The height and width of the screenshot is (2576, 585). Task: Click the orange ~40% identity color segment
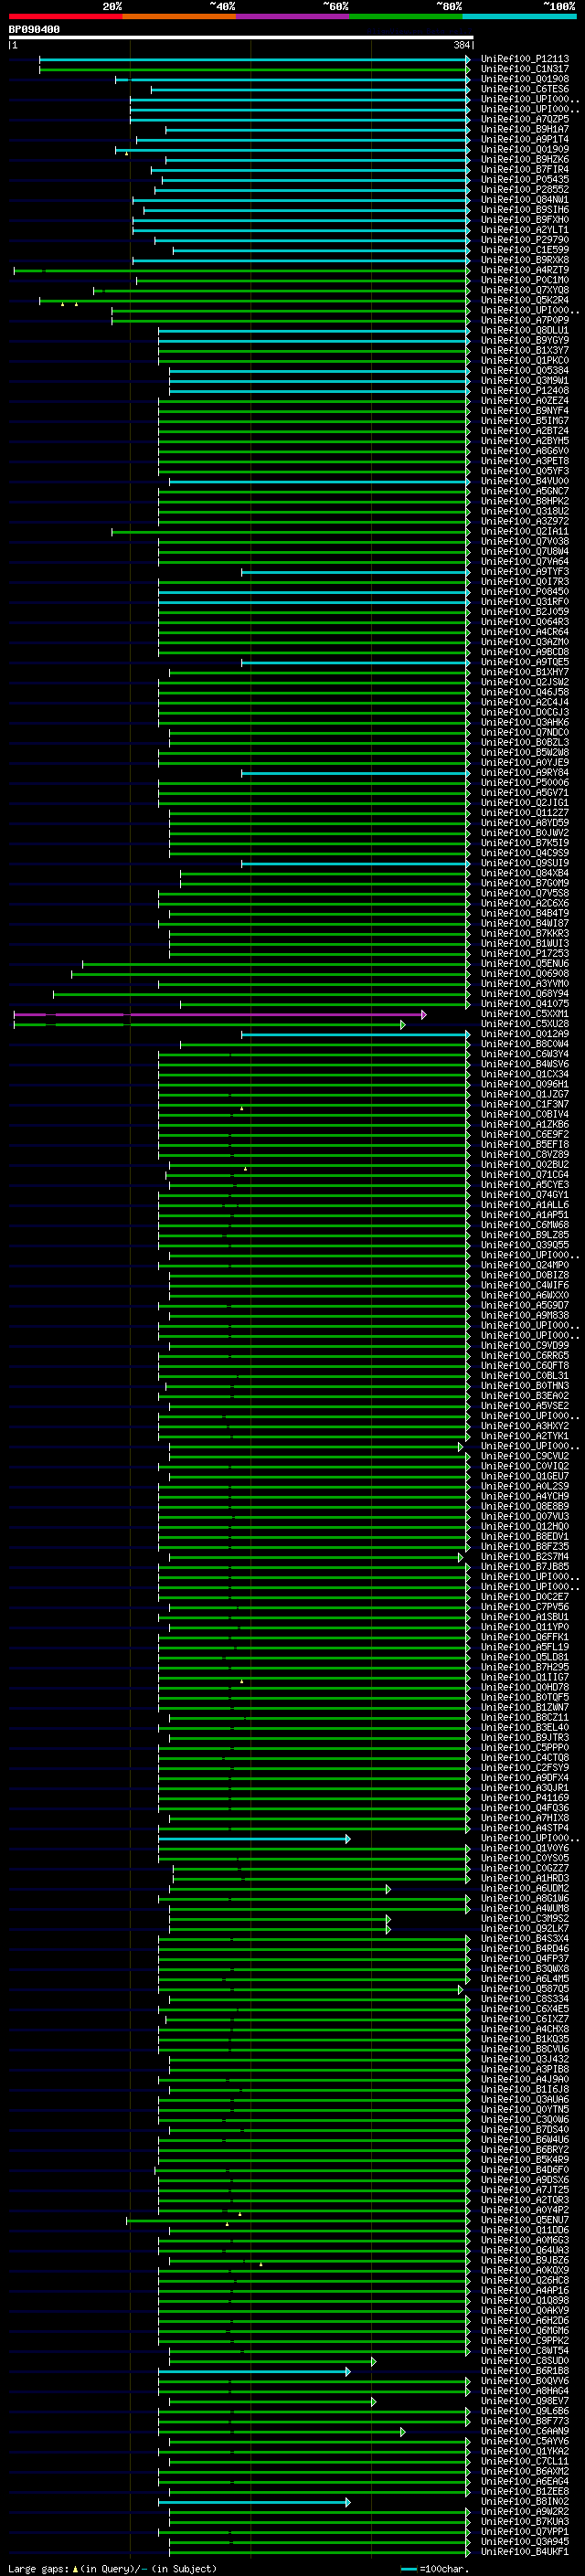(x=179, y=17)
